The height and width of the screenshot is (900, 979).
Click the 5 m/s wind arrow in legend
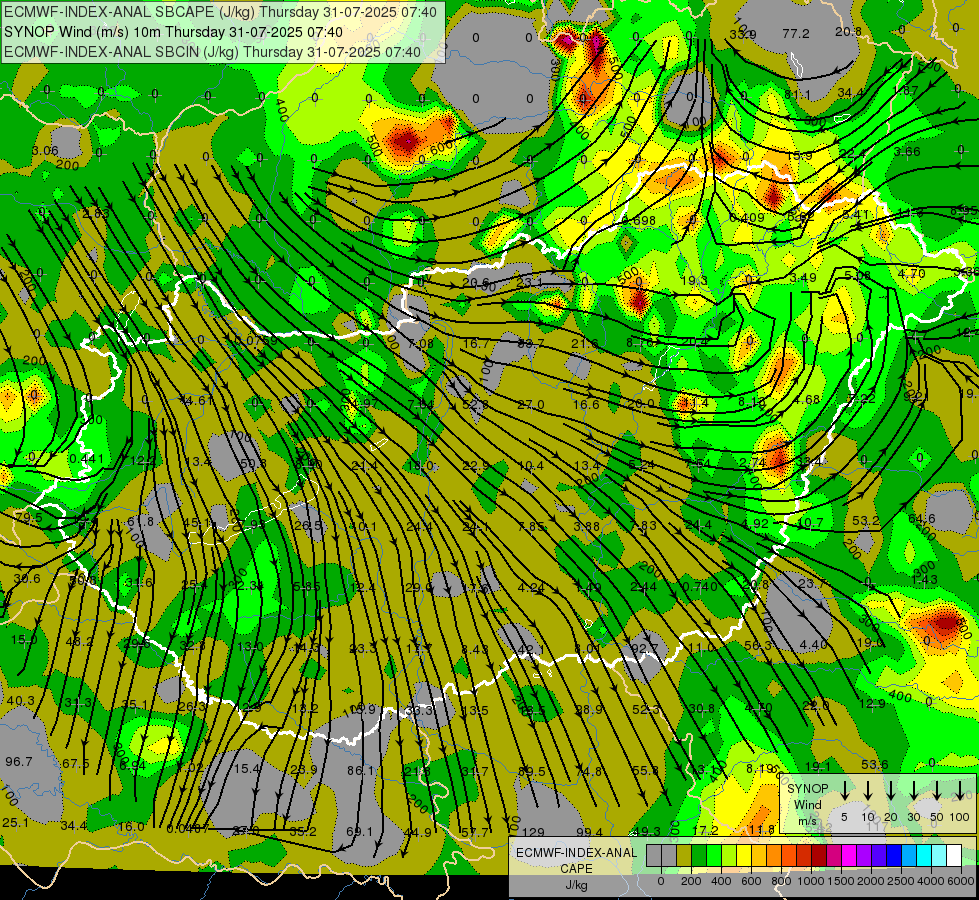tap(844, 791)
